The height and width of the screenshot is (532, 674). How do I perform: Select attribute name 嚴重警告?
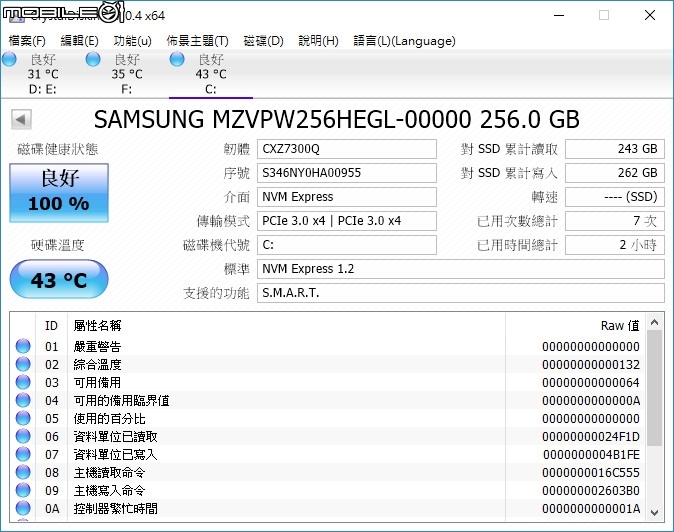click(98, 346)
